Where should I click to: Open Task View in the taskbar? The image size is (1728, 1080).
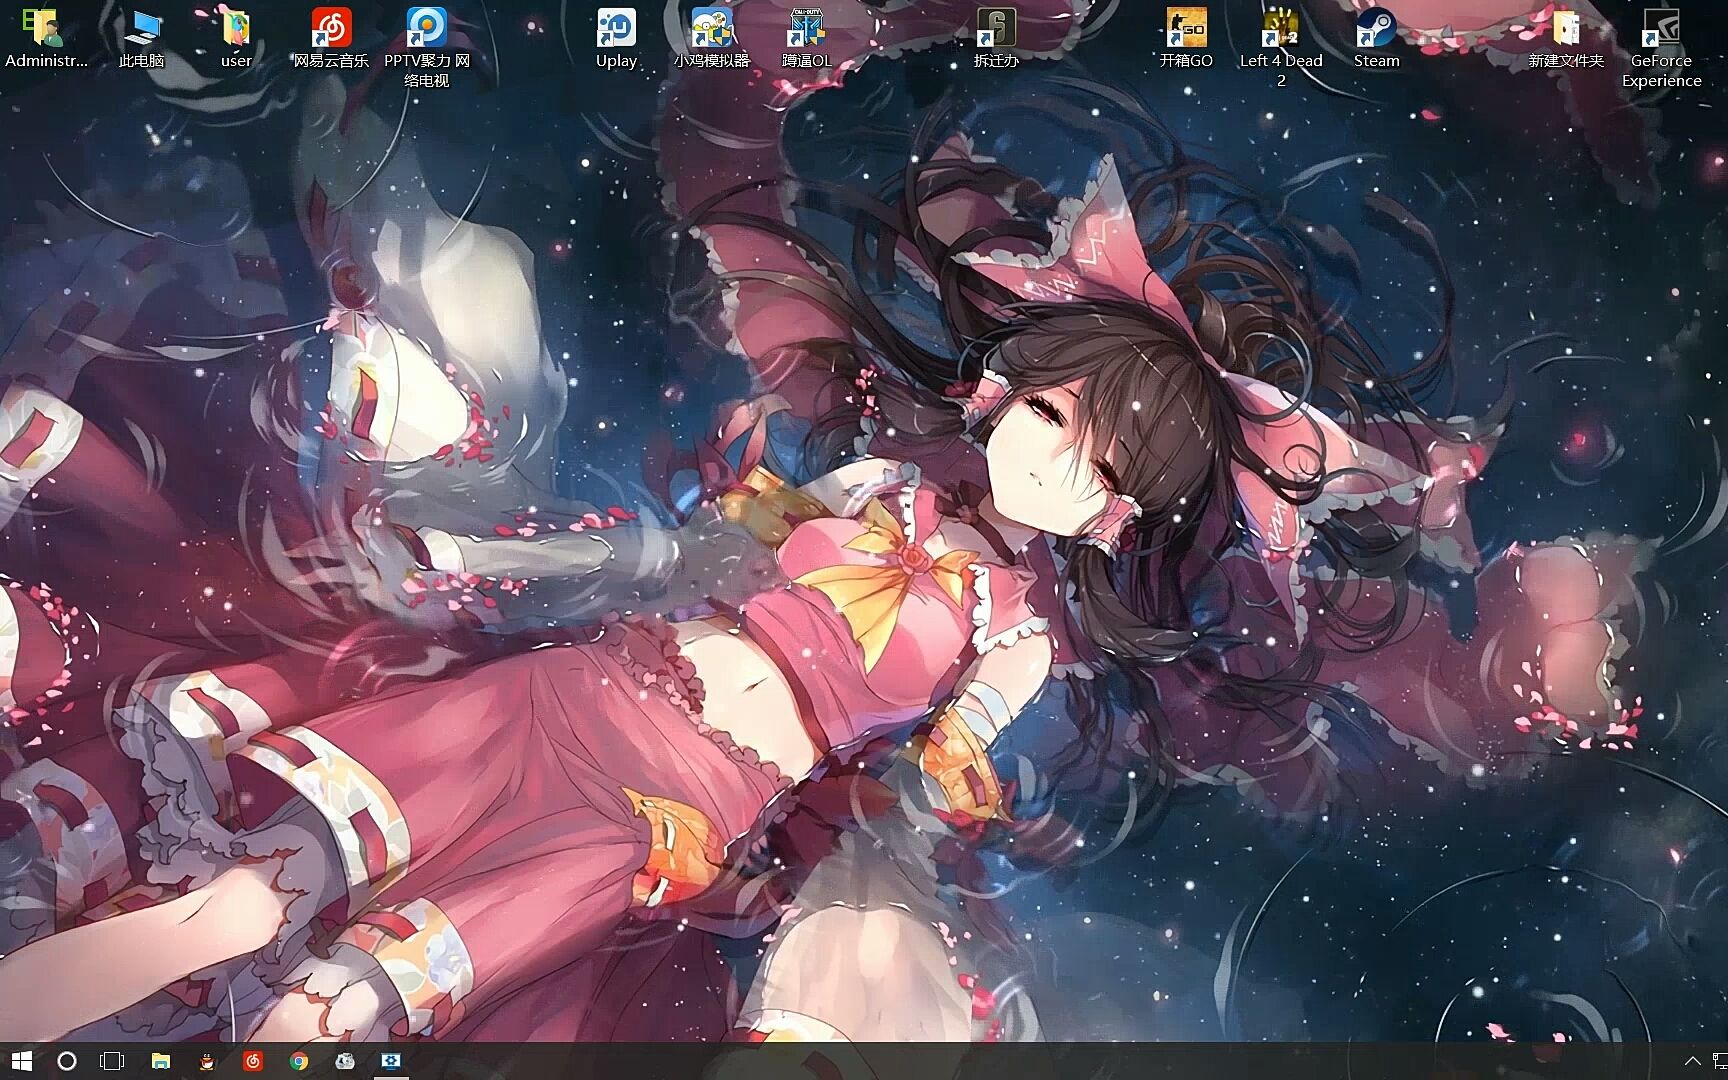[x=112, y=1061]
